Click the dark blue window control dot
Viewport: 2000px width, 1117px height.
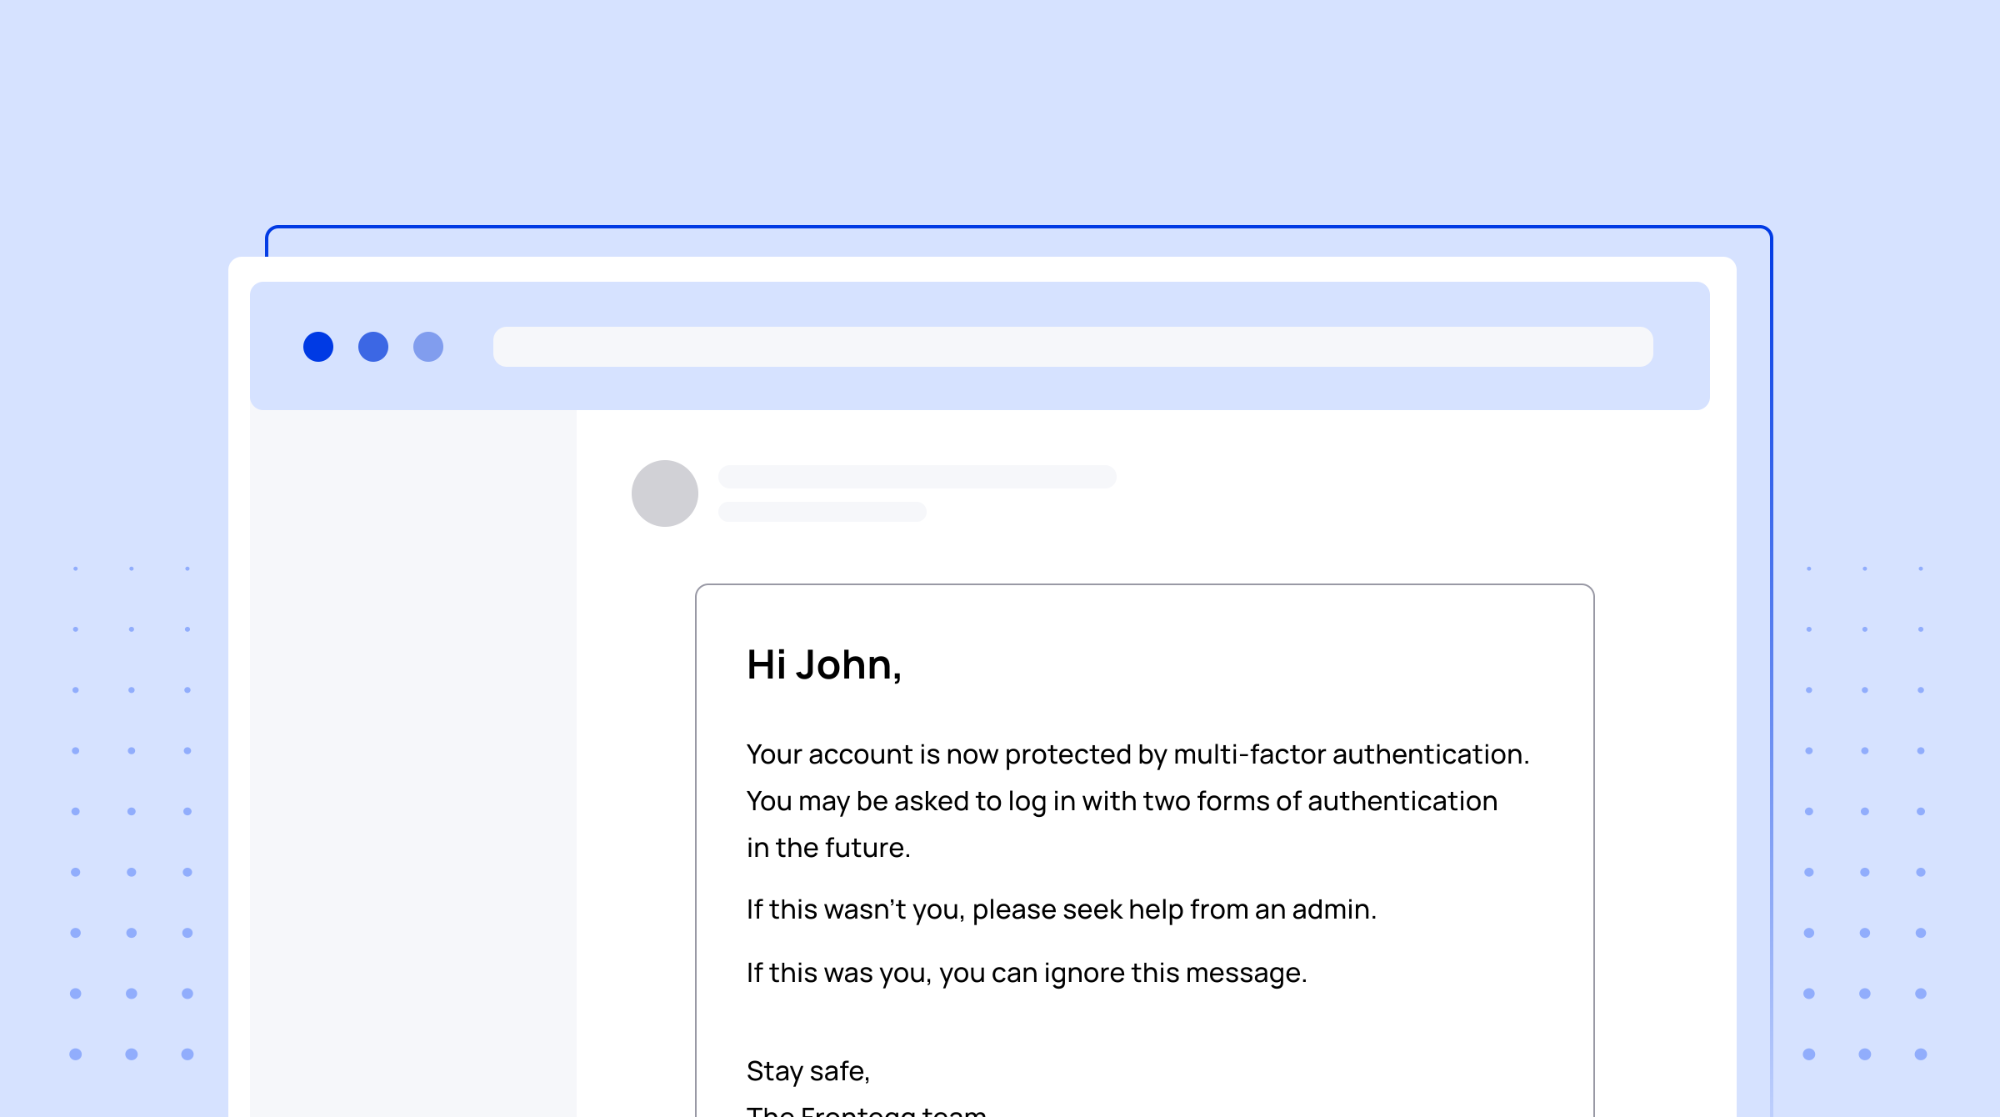(x=318, y=347)
